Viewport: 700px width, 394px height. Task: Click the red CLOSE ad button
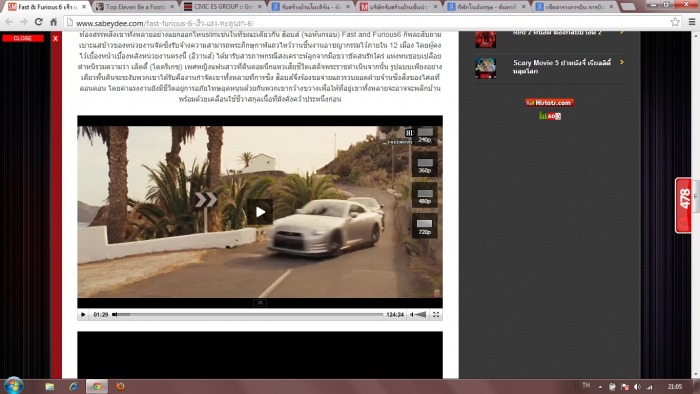coord(23,38)
